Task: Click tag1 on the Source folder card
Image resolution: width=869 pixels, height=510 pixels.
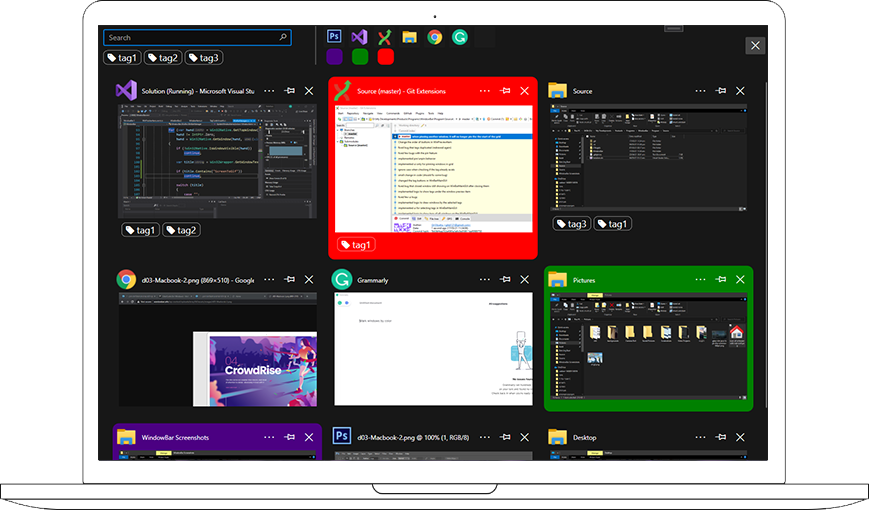Action: pyautogui.click(x=612, y=224)
